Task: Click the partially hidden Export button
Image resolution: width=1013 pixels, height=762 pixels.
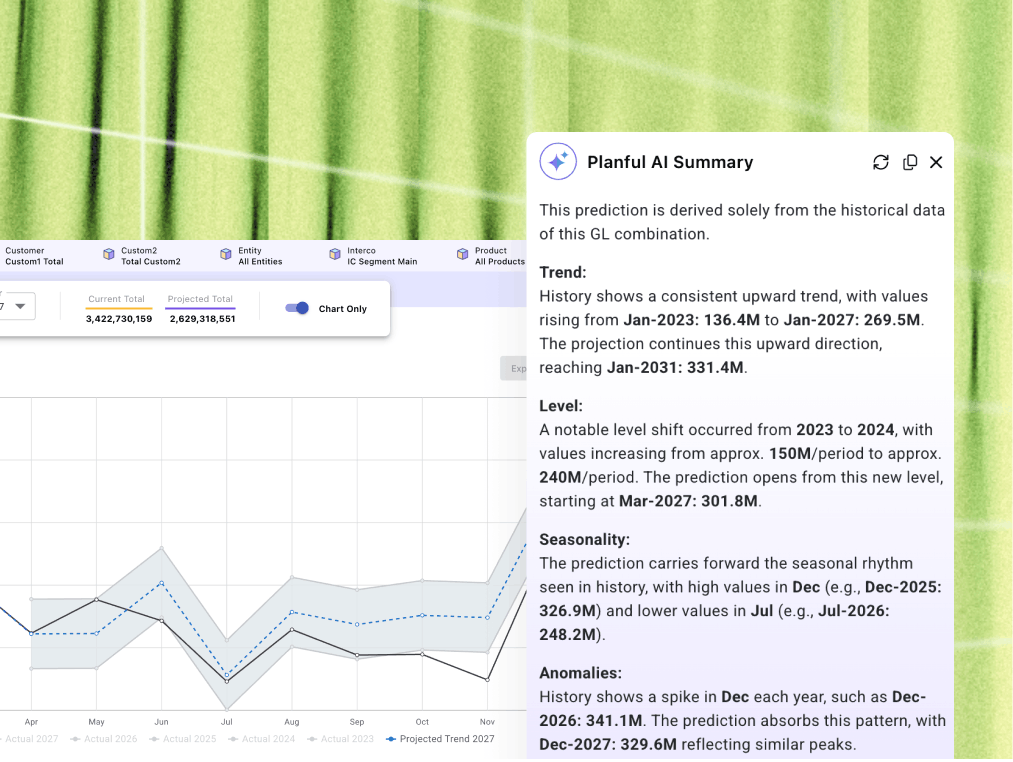Action: click(514, 368)
